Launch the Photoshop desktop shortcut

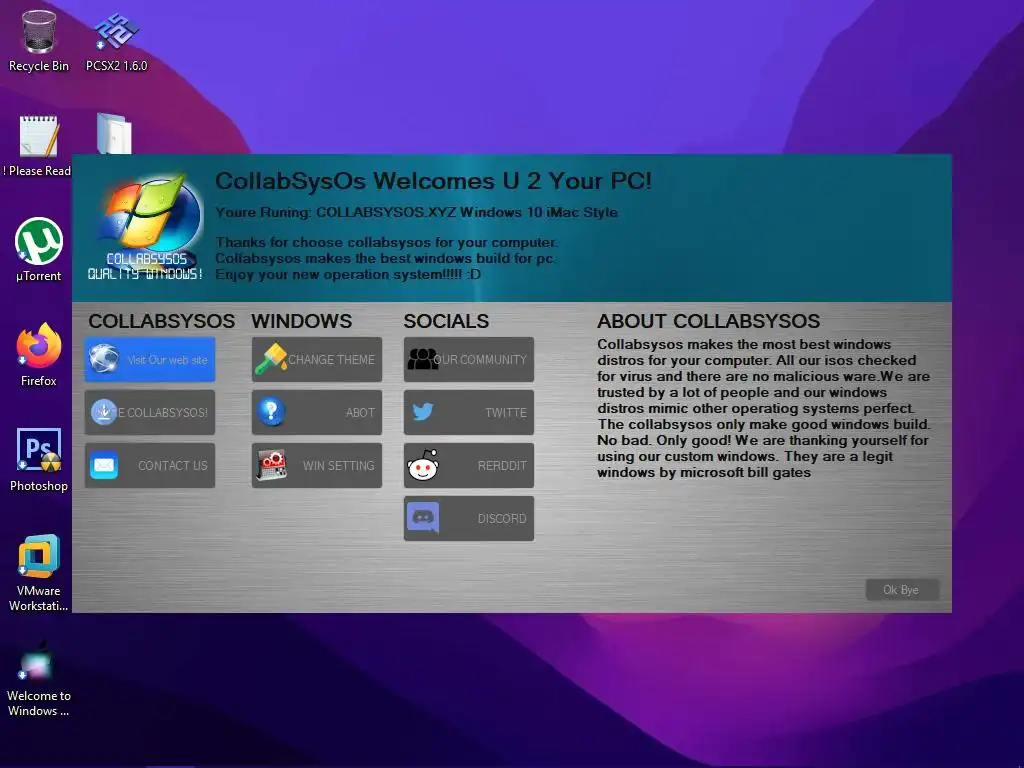[39, 460]
